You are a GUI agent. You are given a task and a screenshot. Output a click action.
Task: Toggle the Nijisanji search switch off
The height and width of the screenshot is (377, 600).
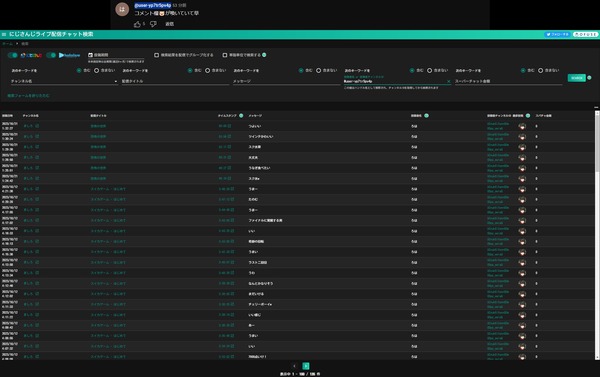[x=13, y=55]
